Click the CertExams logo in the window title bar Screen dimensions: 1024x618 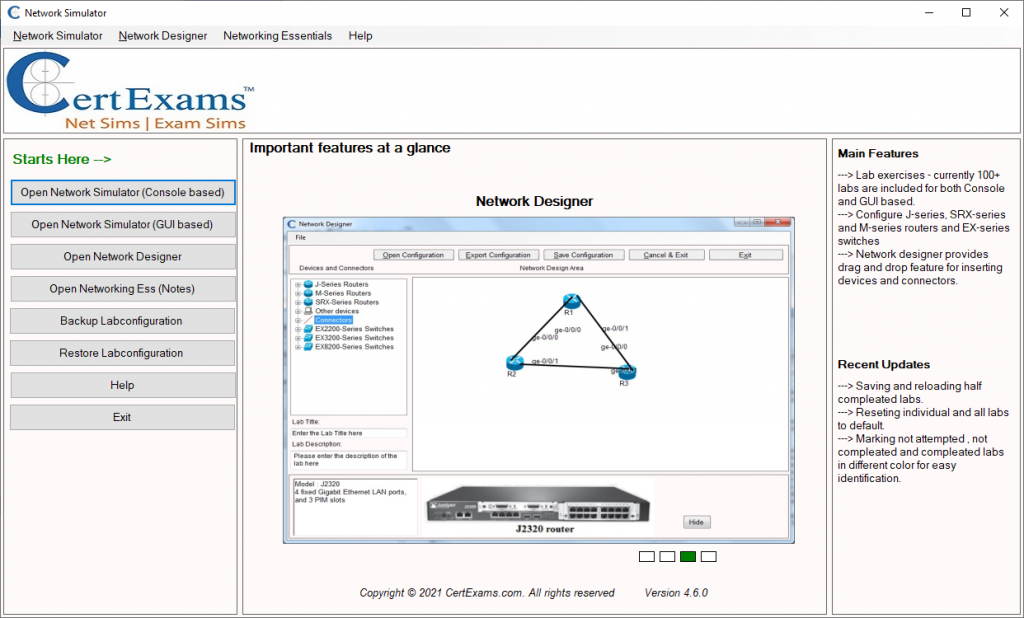click(x=11, y=12)
